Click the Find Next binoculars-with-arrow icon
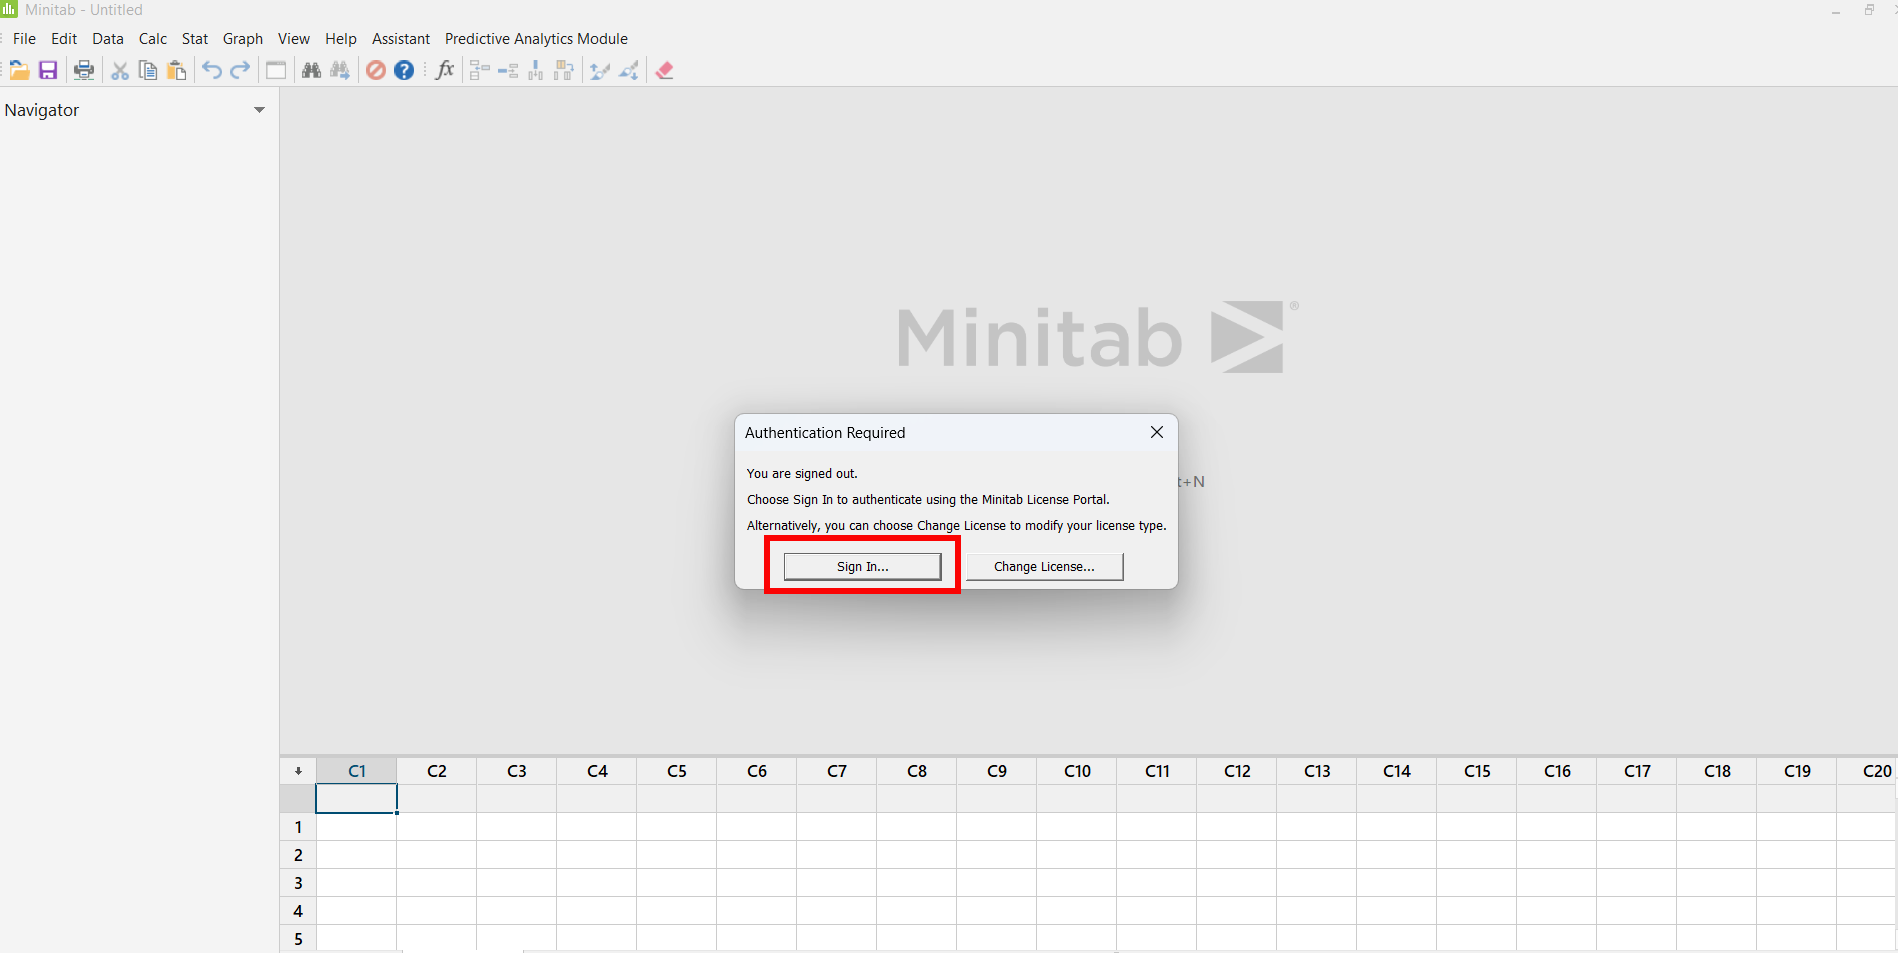Viewport: 1898px width, 953px height. (x=340, y=70)
